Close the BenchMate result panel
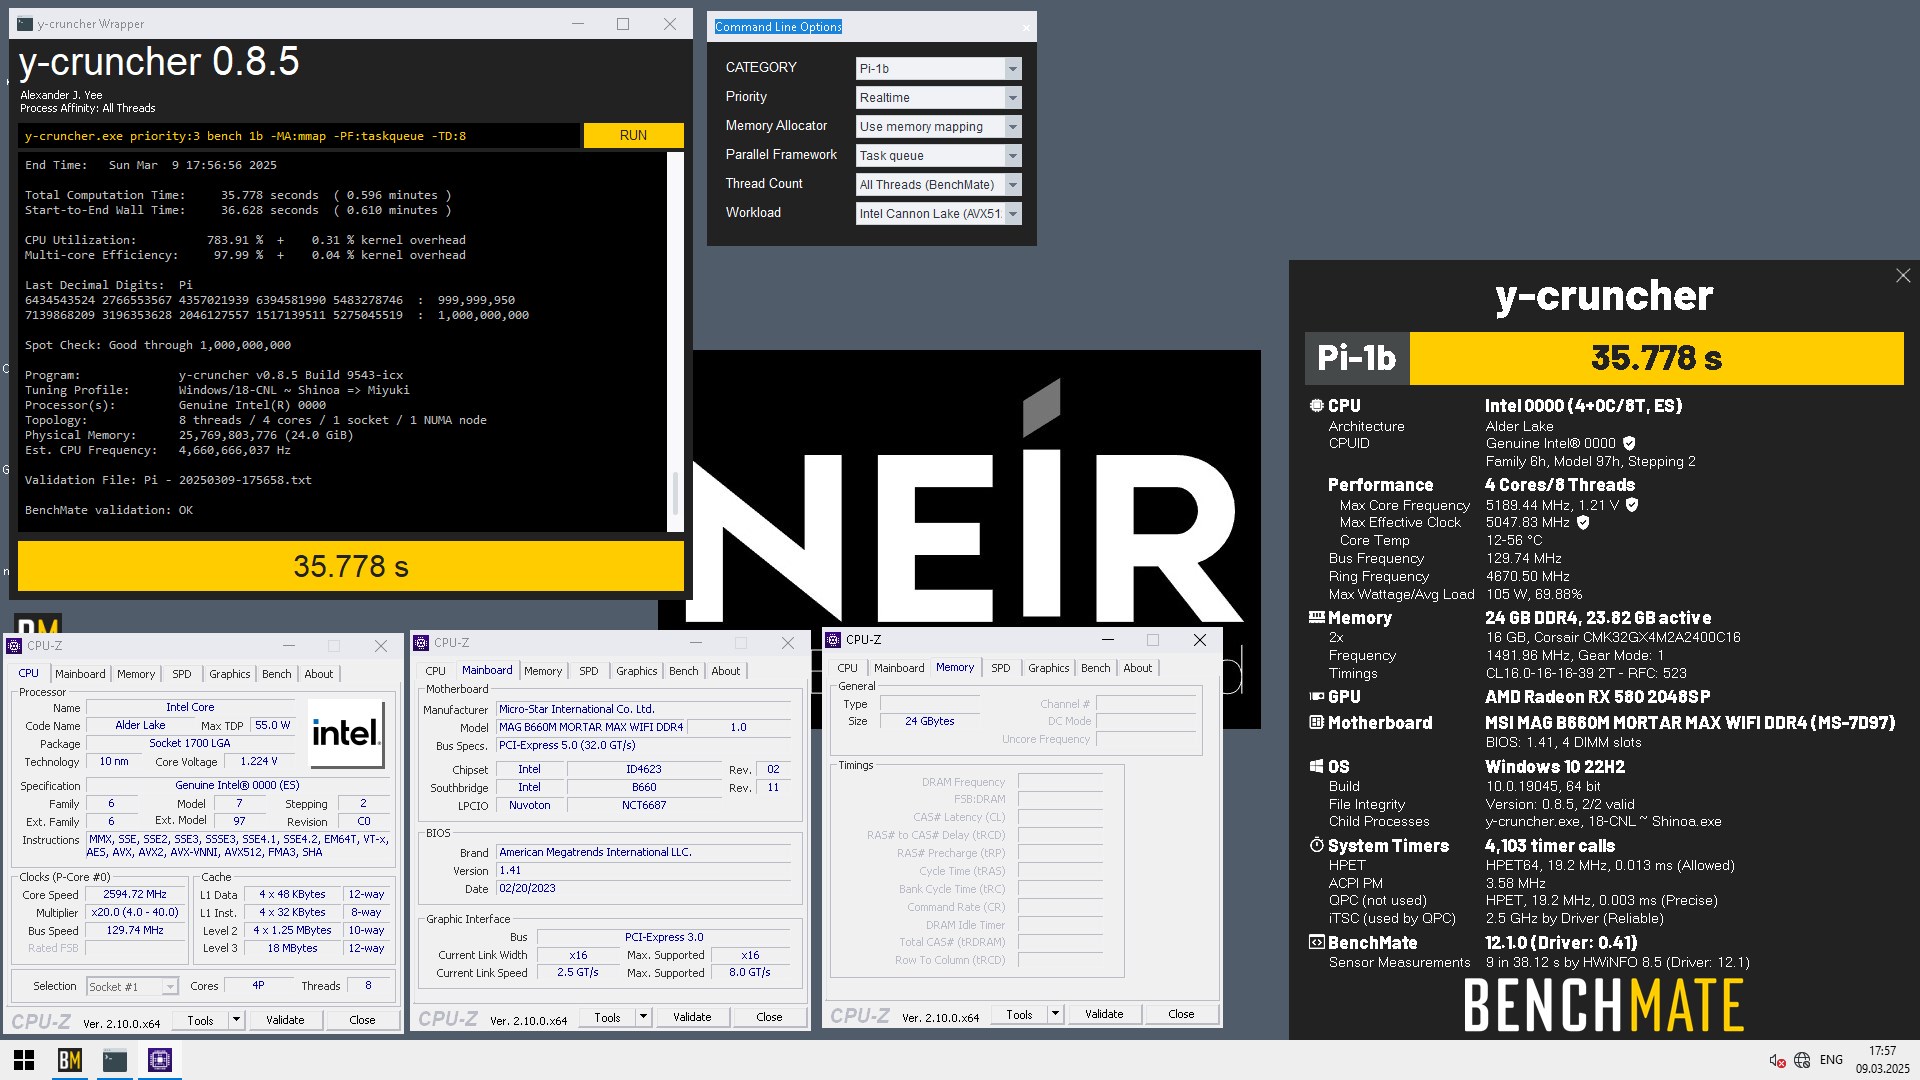The image size is (1920, 1080). [x=1903, y=276]
